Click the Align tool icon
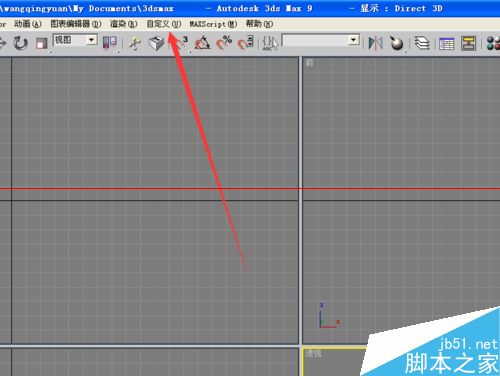Viewport: 500px width, 376px height. pyautogui.click(x=397, y=43)
